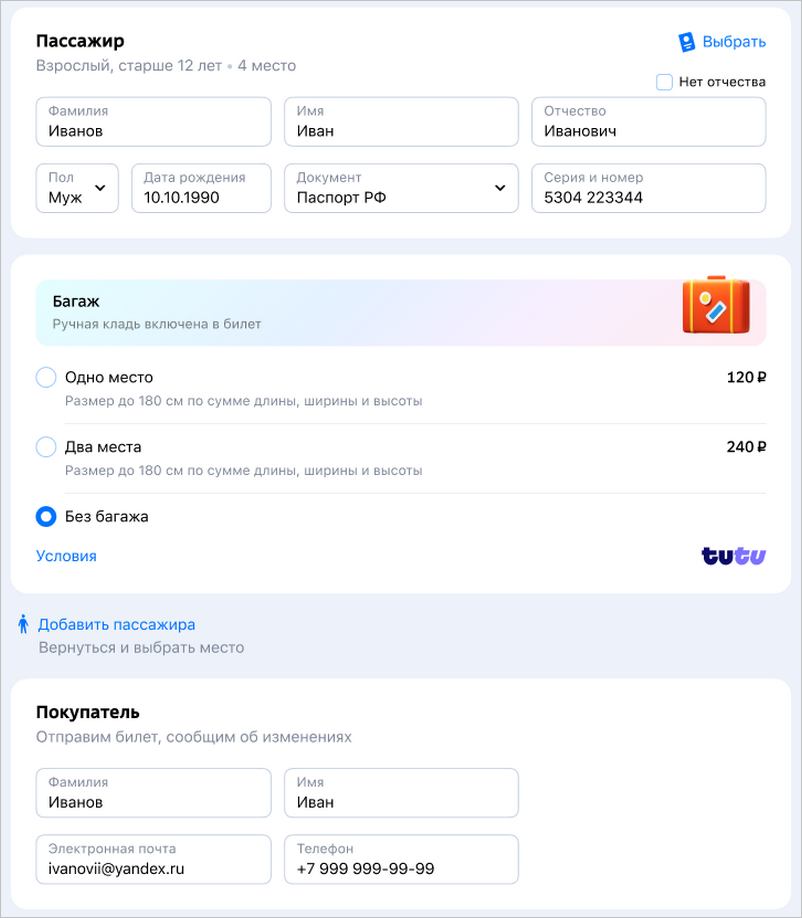Focus the Электронная почта field
This screenshot has width=802, height=918.
[x=153, y=859]
